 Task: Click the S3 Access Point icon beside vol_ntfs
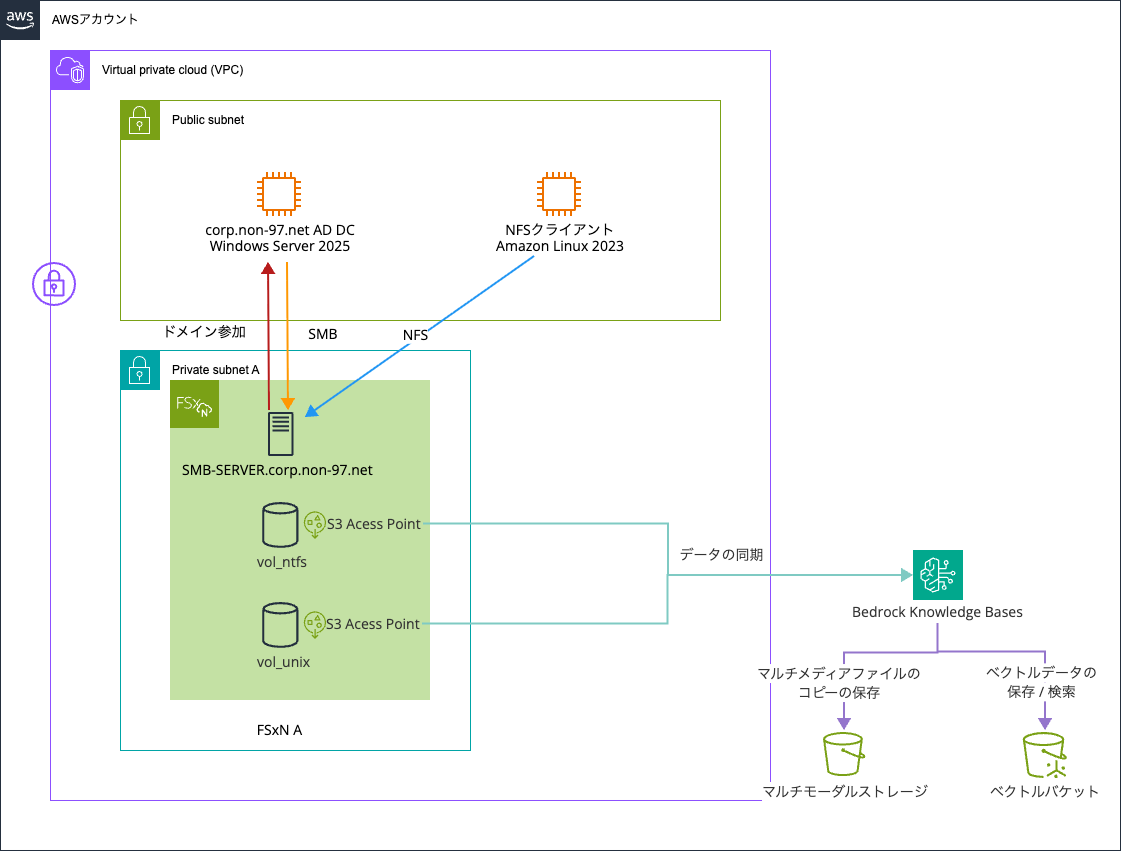tap(315, 523)
